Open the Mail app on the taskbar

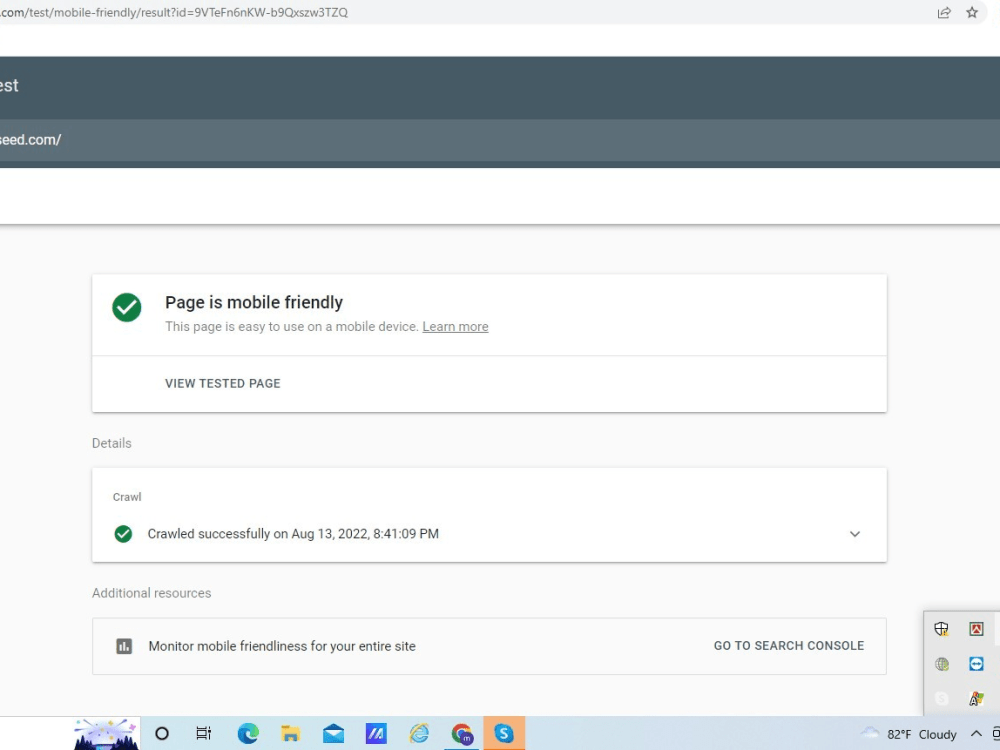(333, 733)
